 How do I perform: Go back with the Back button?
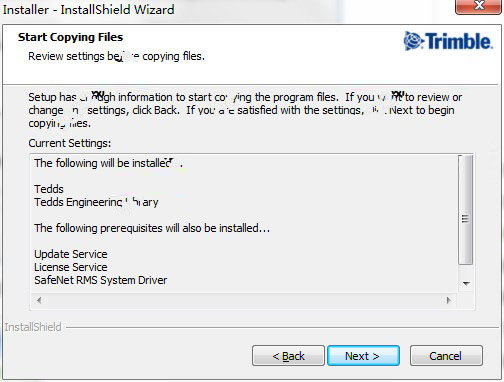click(288, 356)
